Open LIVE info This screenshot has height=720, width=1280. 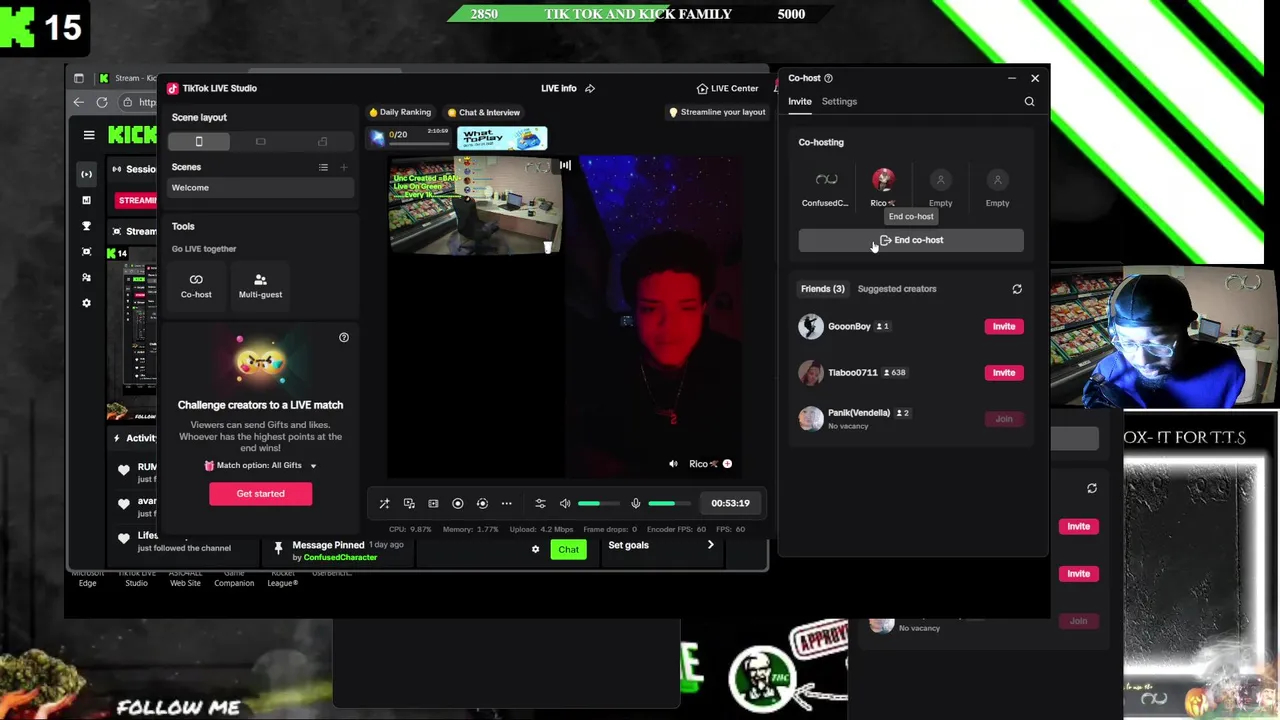click(x=559, y=88)
